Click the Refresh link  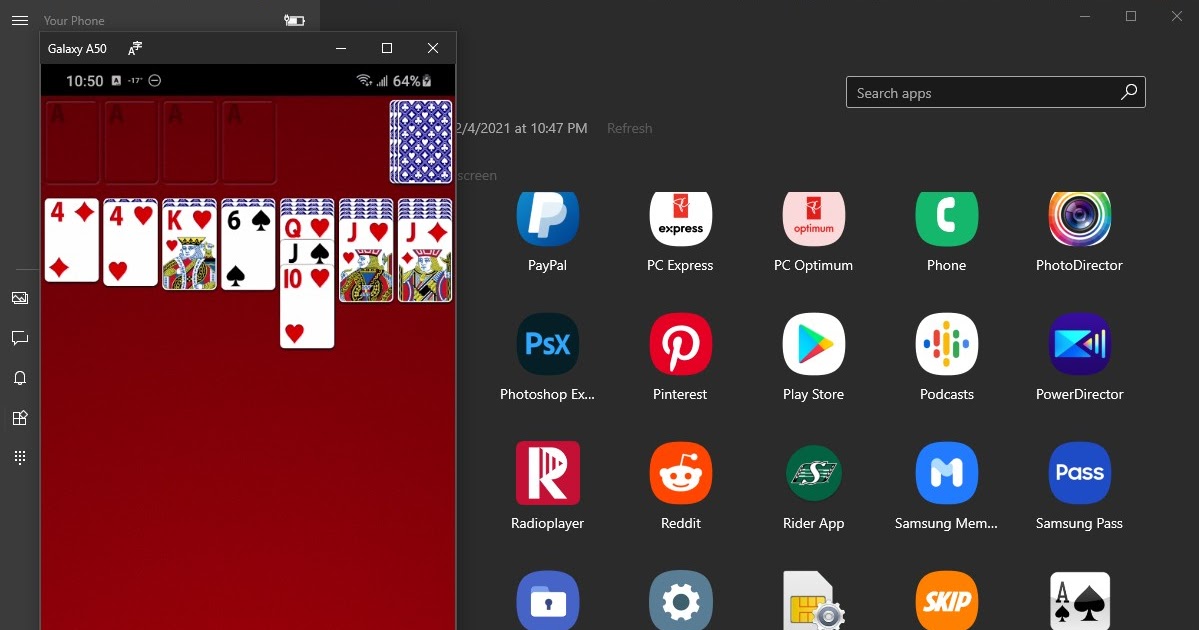629,128
